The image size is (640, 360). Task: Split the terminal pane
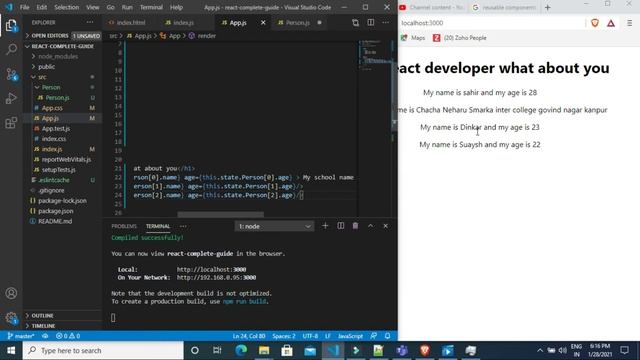(x=340, y=226)
